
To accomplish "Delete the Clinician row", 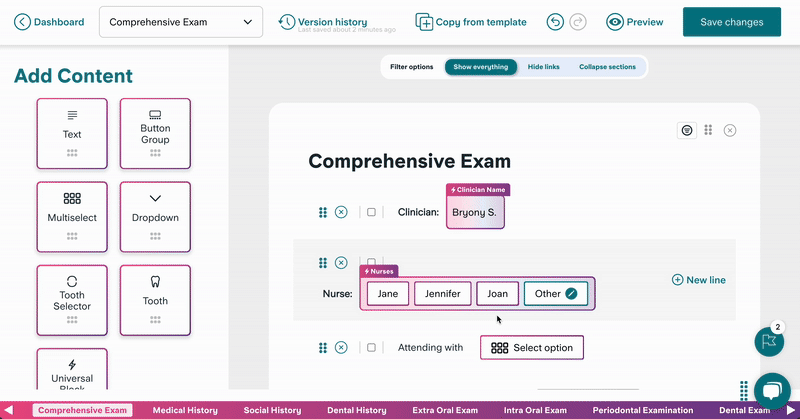I will coord(341,212).
